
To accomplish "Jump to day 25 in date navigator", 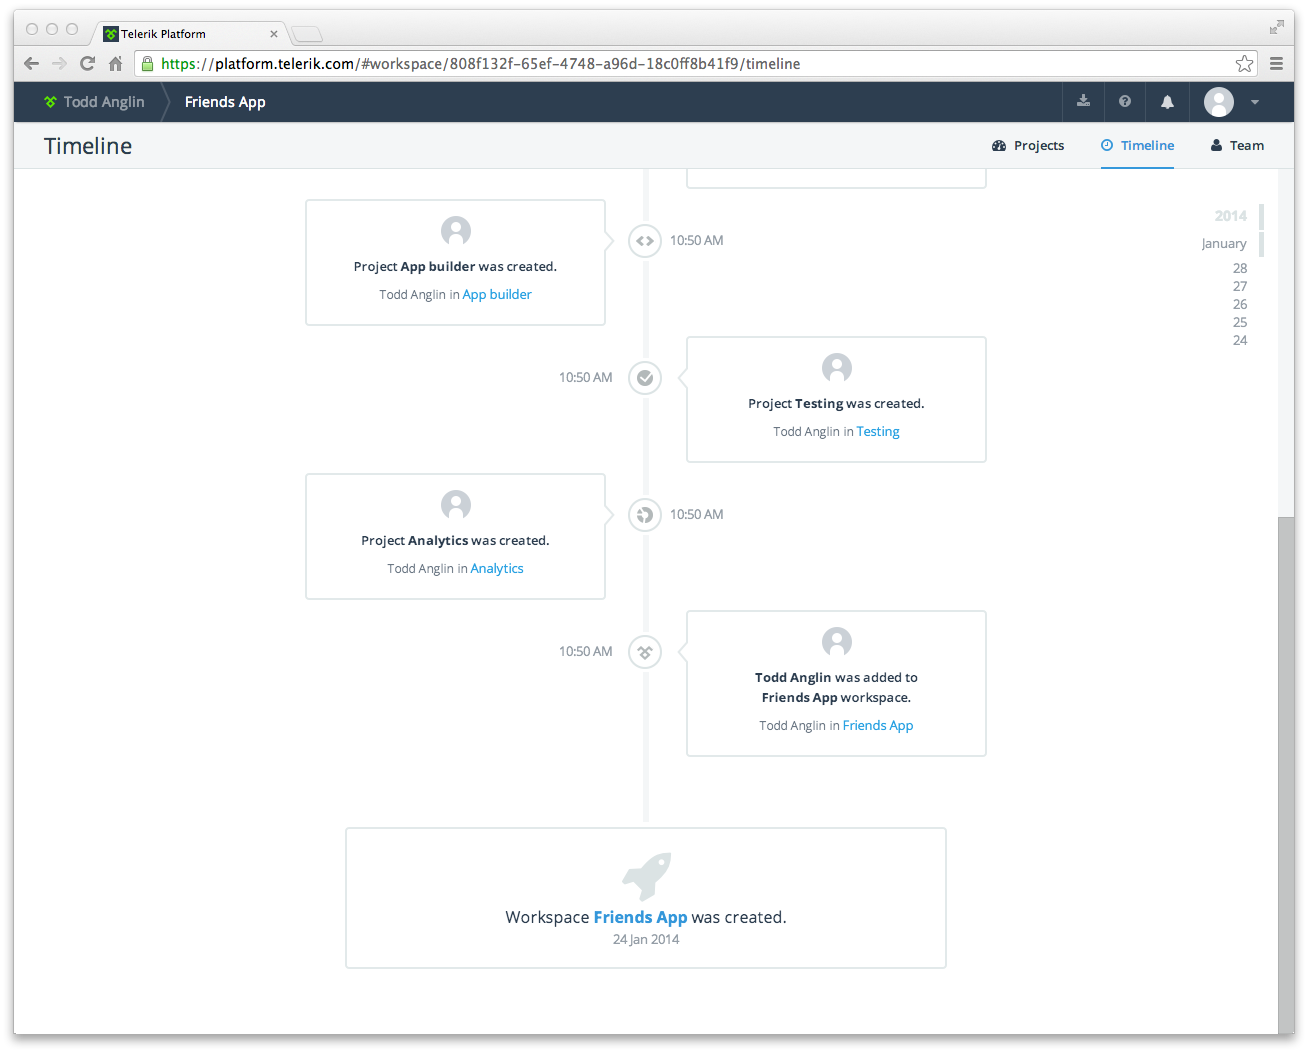I will click(1240, 323).
